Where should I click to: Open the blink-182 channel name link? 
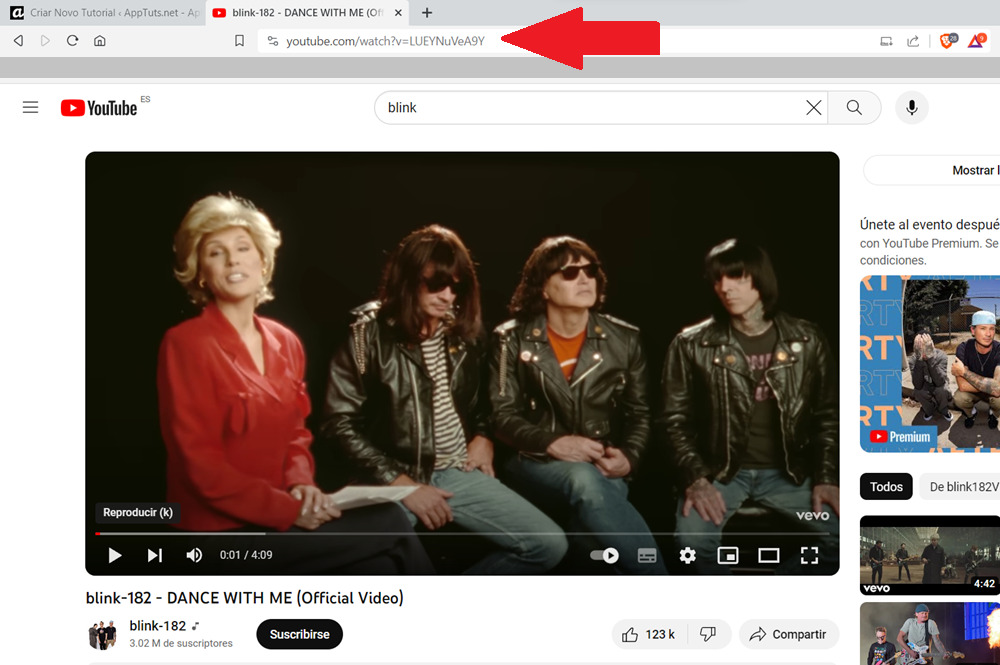158,626
